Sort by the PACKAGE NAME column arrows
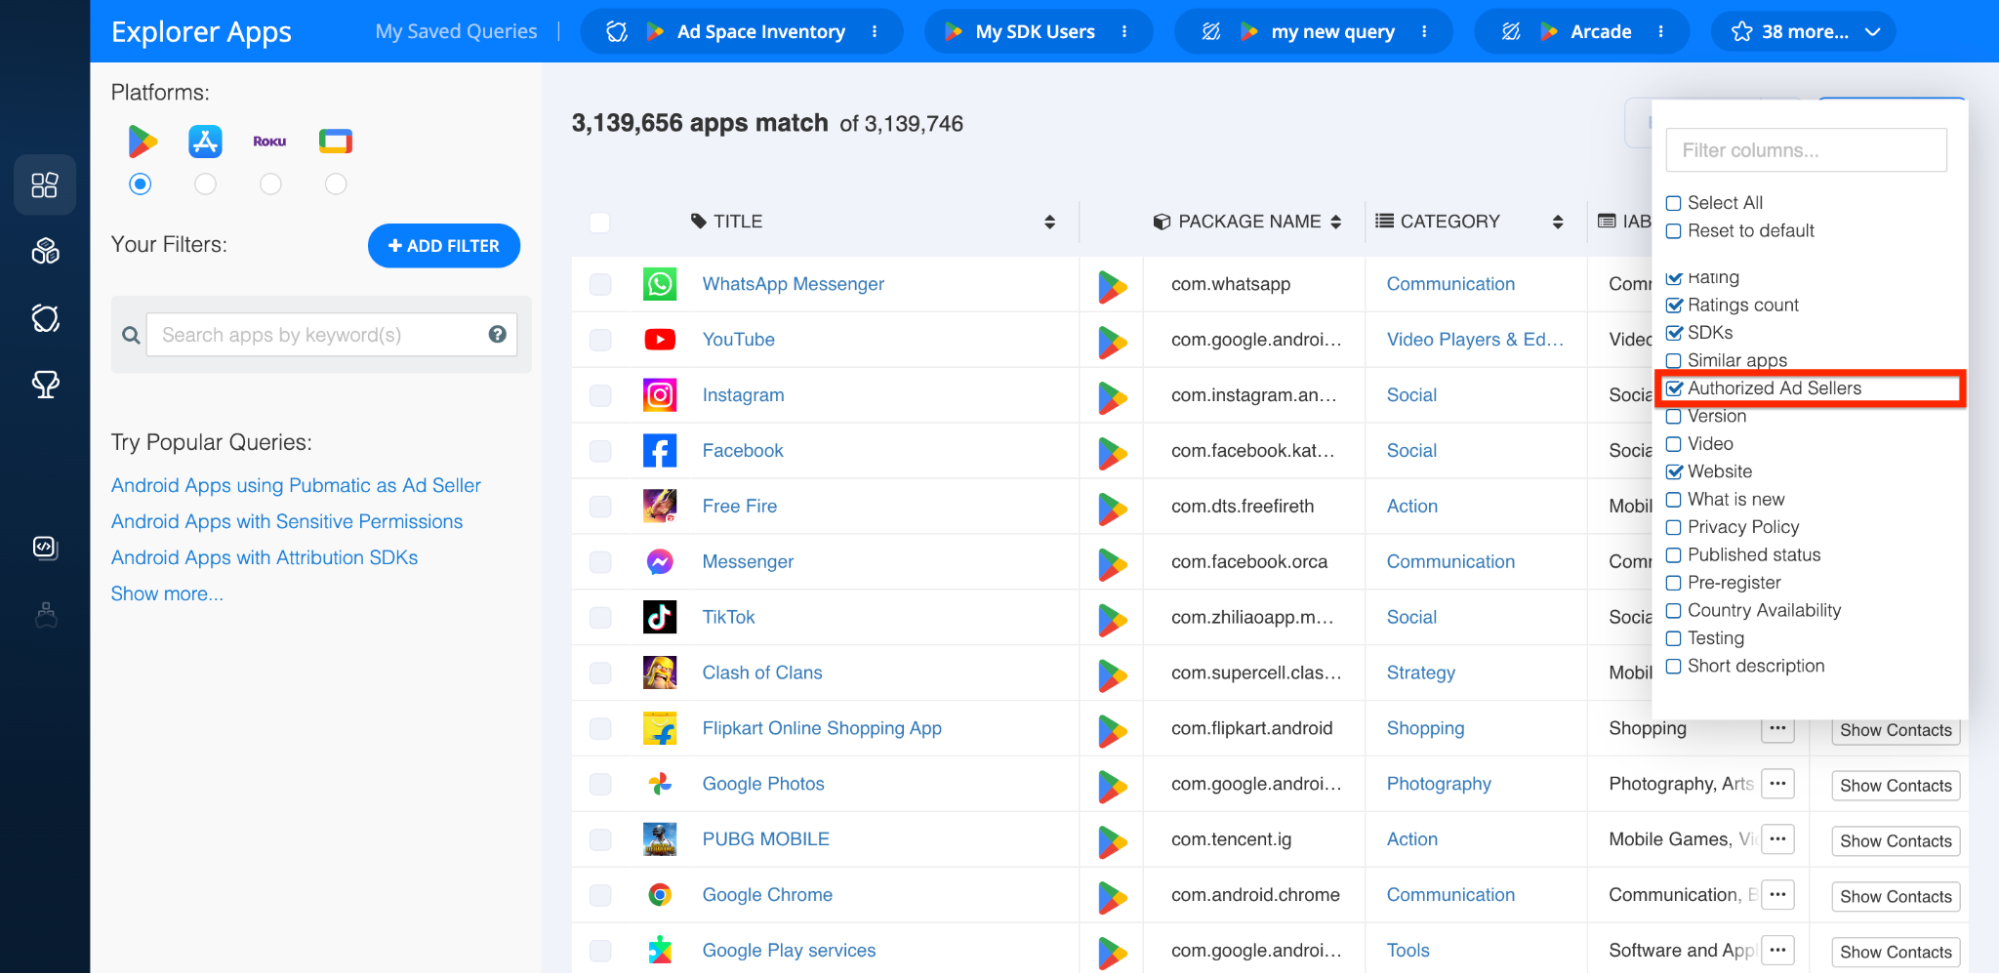The width and height of the screenshot is (1999, 974). coord(1336,222)
